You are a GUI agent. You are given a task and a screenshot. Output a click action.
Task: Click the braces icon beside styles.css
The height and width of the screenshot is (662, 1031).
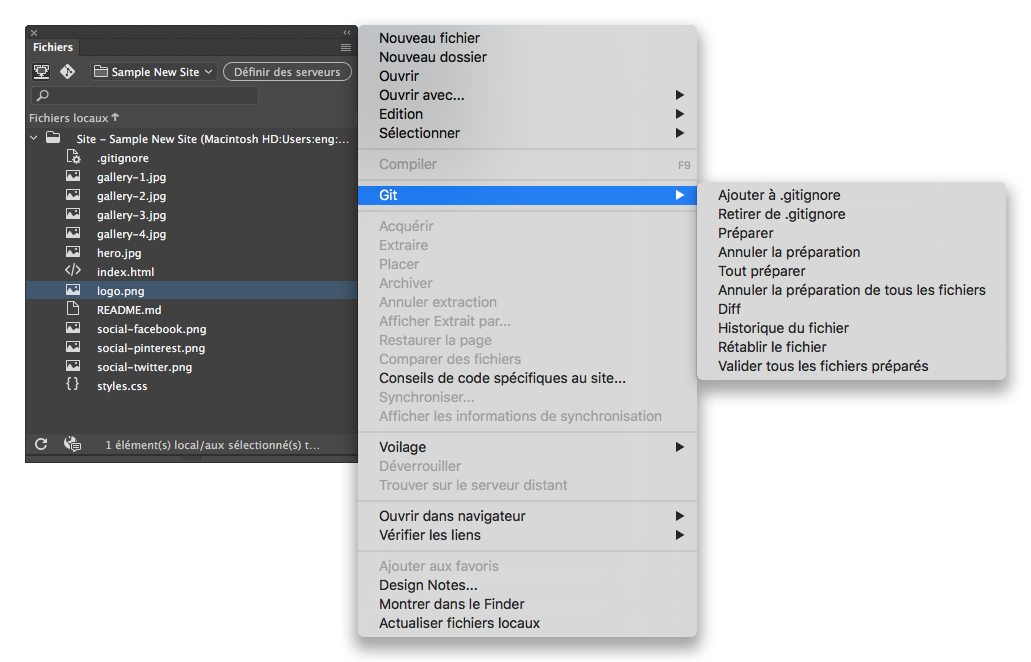tap(75, 385)
